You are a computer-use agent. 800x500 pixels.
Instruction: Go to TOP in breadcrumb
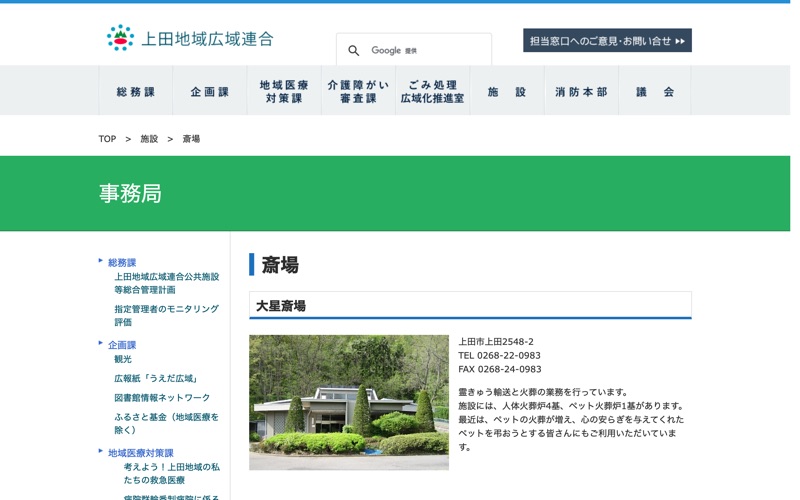pos(107,139)
